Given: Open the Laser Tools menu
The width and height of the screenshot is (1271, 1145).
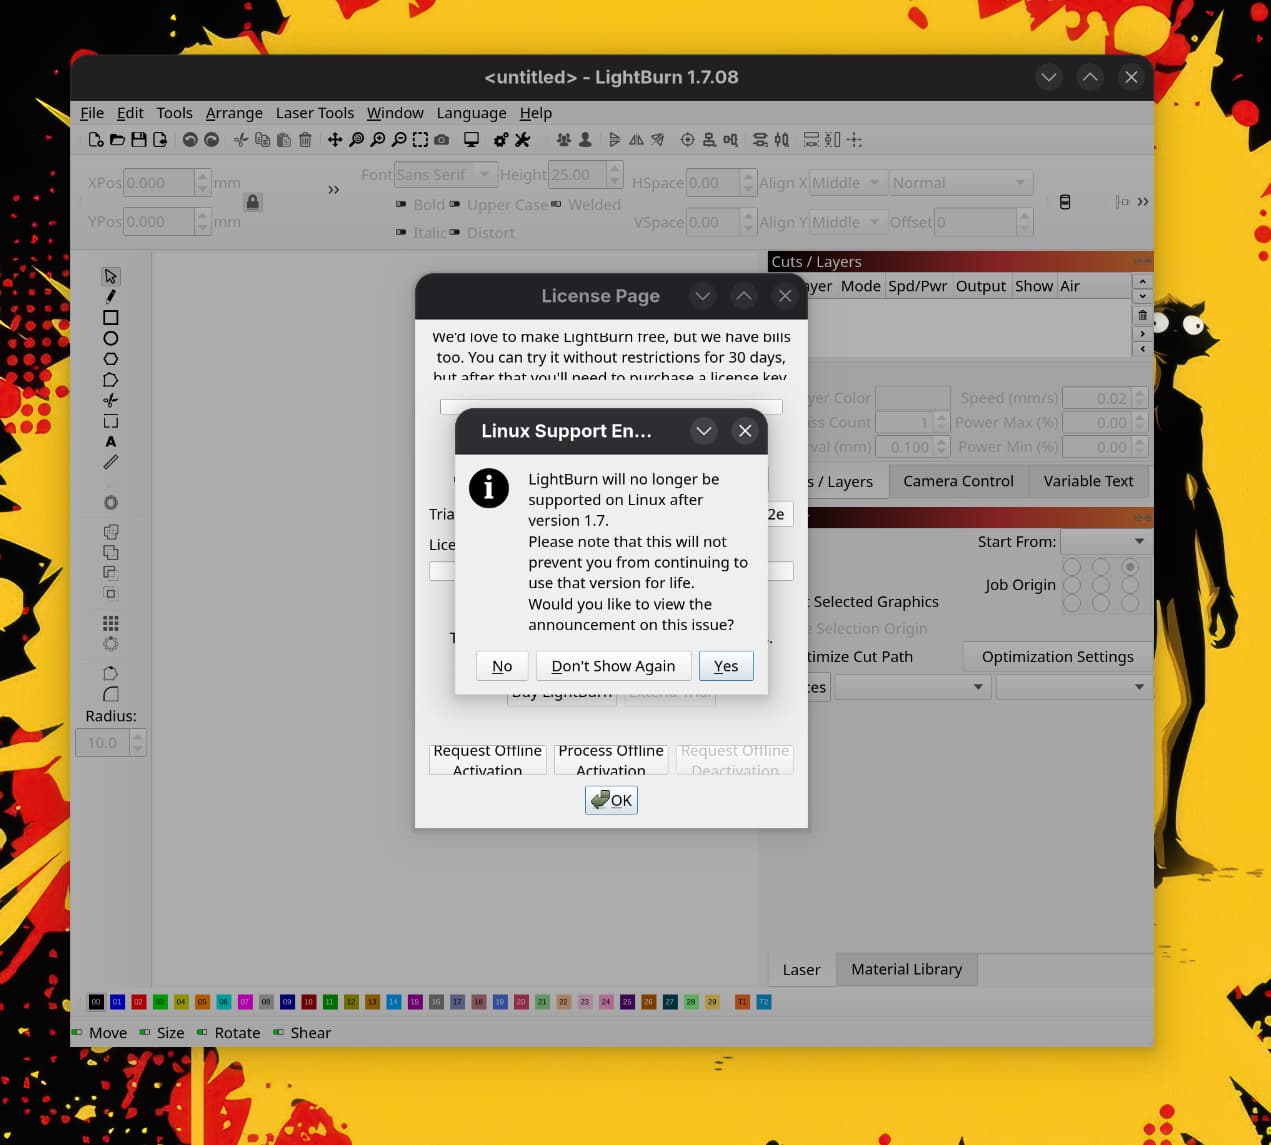Looking at the screenshot, I should pyautogui.click(x=315, y=113).
